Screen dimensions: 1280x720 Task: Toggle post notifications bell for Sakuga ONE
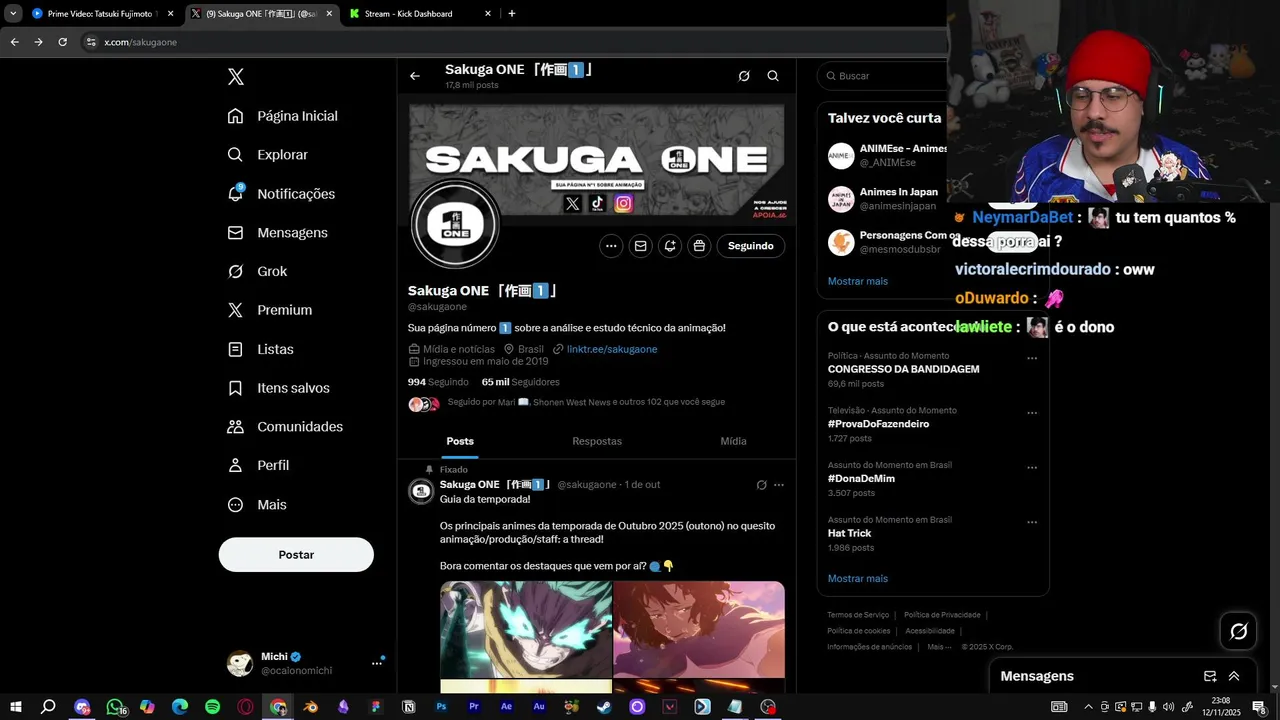(x=670, y=246)
